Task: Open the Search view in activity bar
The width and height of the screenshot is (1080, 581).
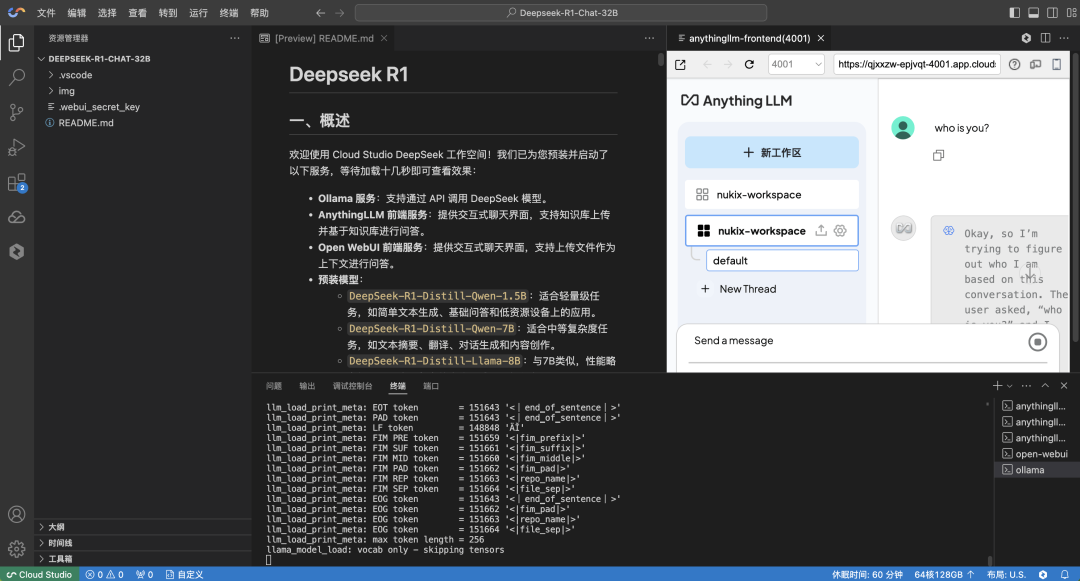Action: pos(16,77)
